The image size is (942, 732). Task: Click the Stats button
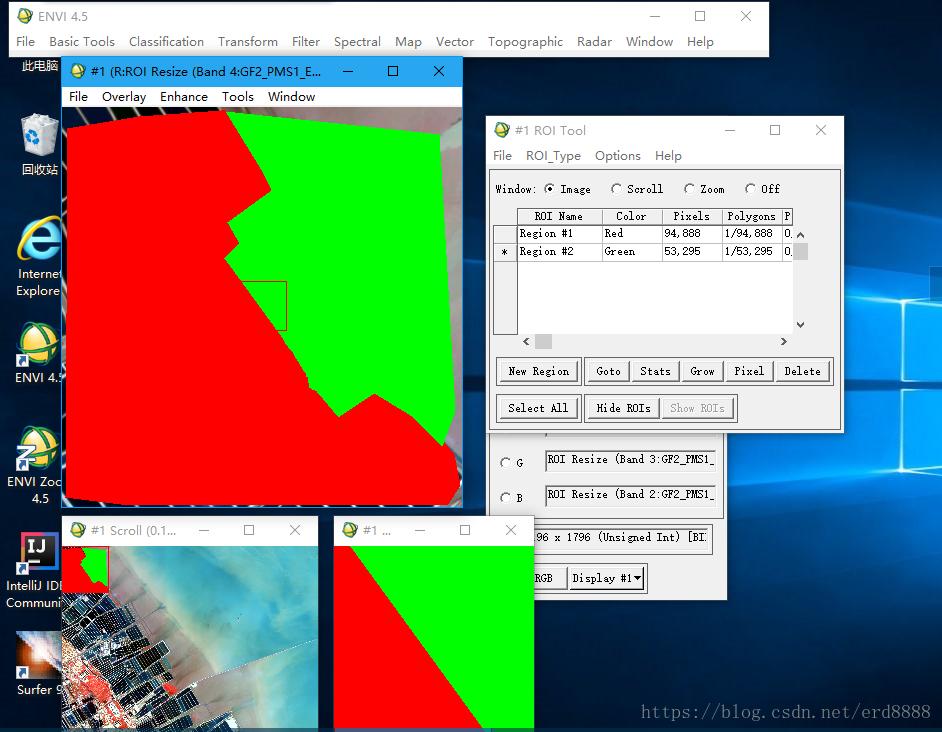(655, 371)
